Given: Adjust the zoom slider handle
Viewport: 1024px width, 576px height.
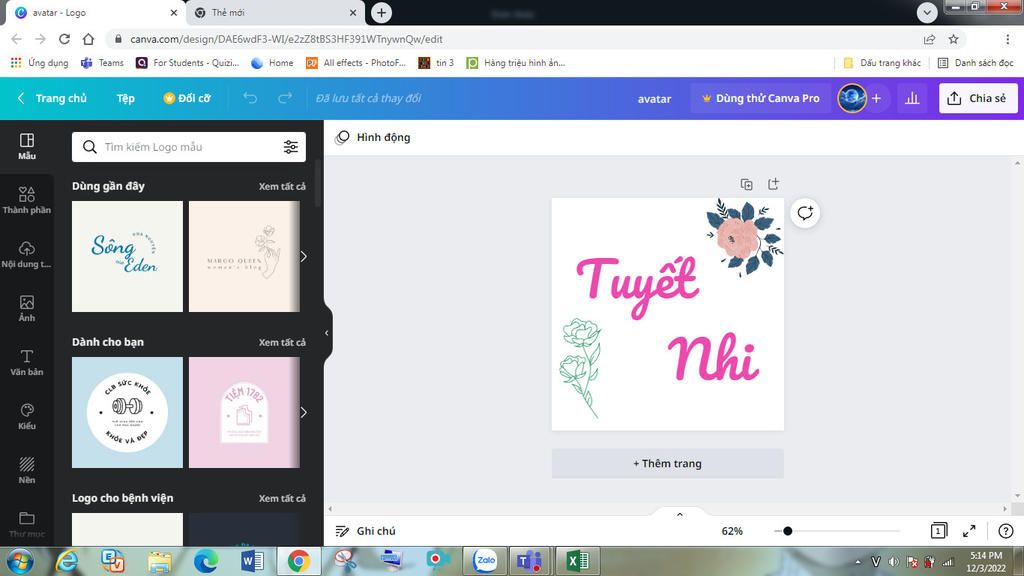Looking at the screenshot, I should [x=788, y=531].
